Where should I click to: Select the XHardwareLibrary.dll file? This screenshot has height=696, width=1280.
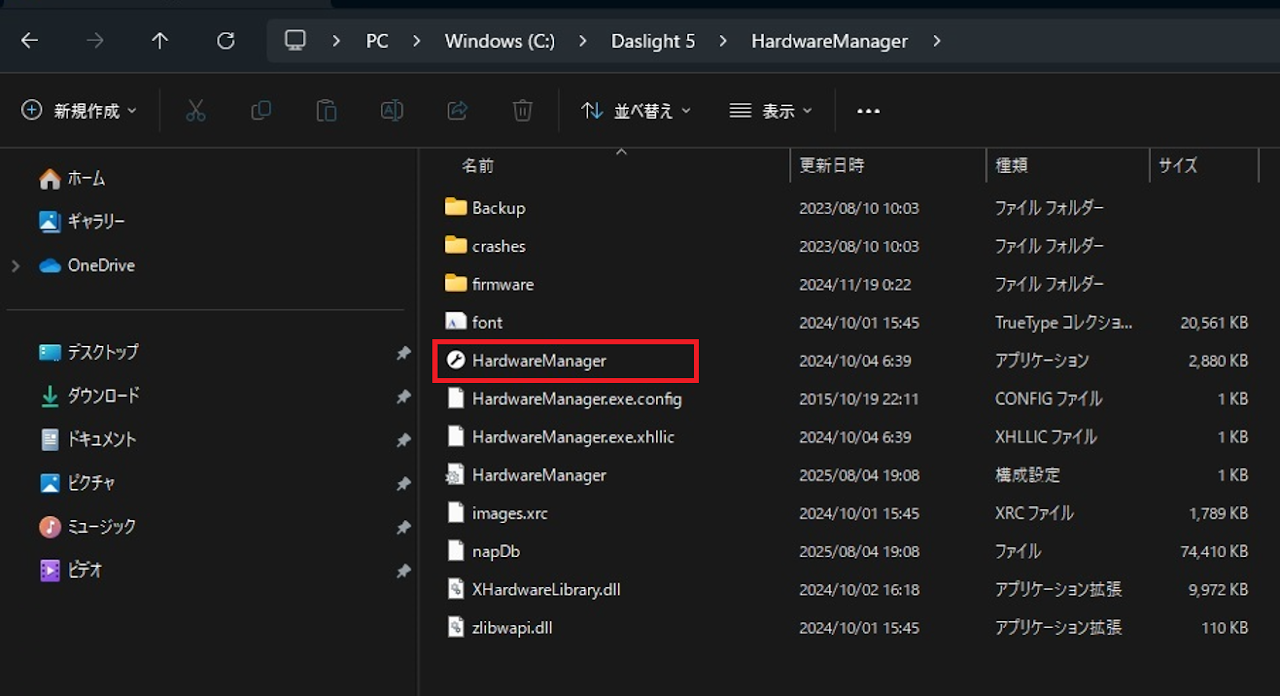pos(546,590)
